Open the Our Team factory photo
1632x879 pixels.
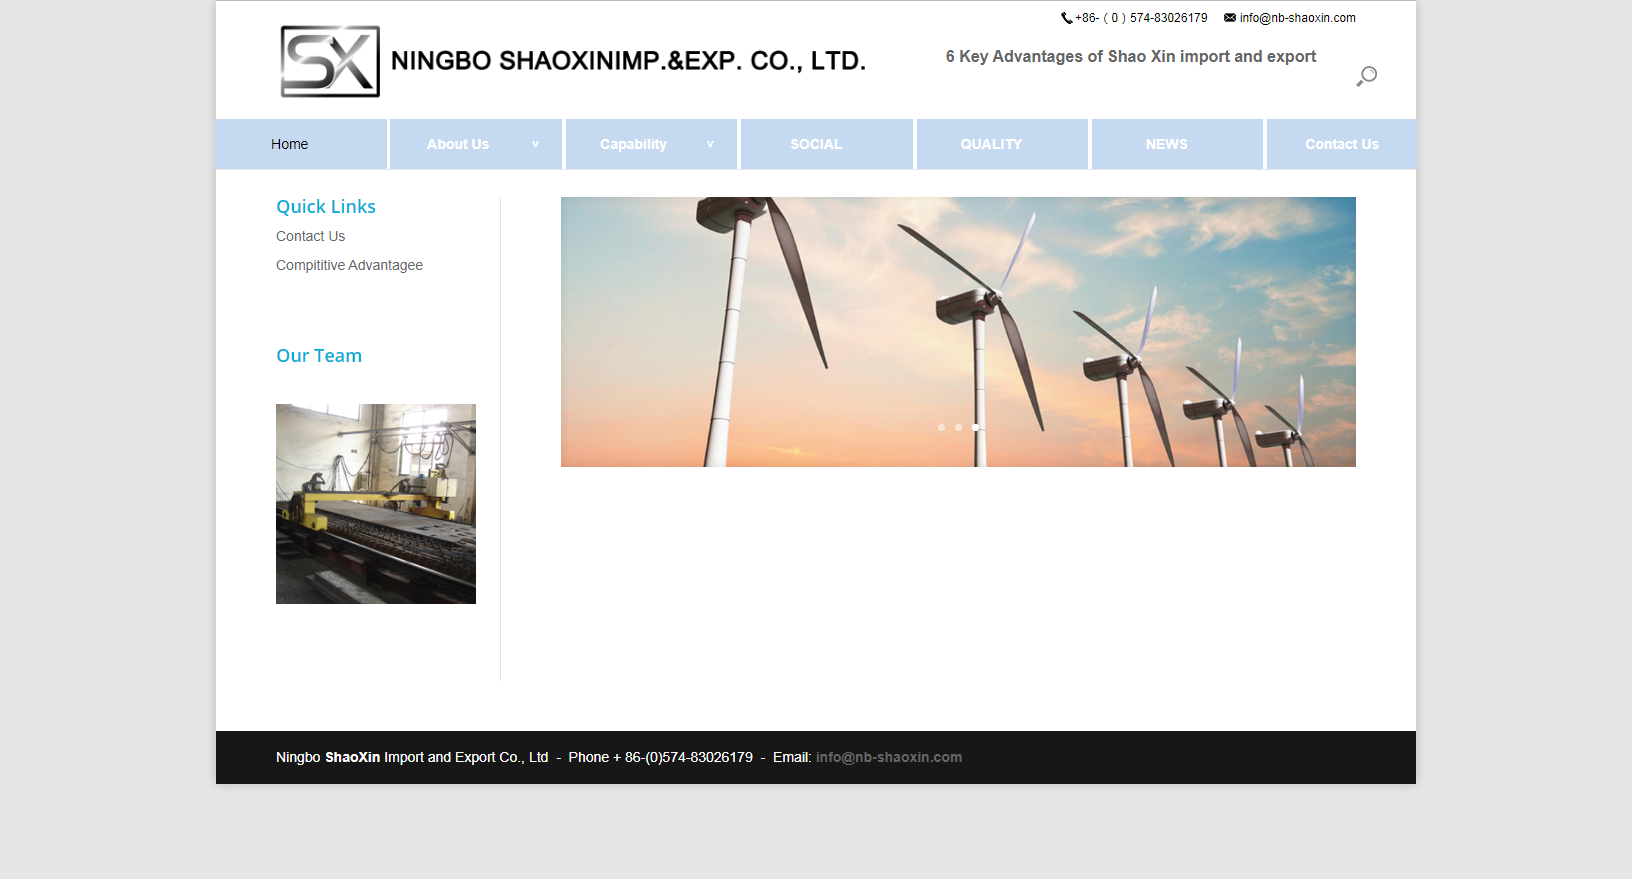coord(376,504)
